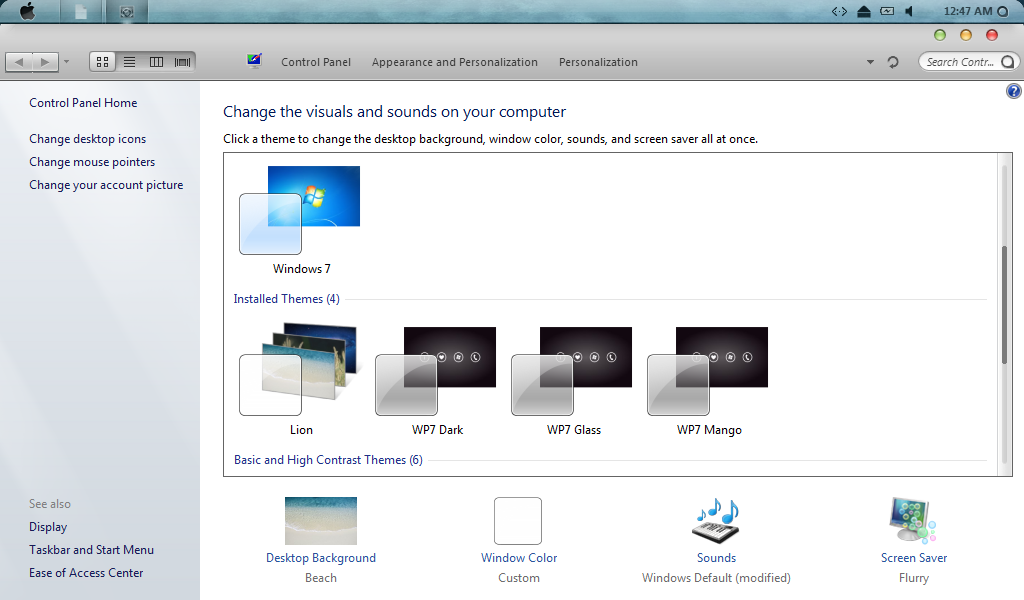Open the Apple logo menu
Viewport: 1024px width, 600px height.
tap(27, 11)
